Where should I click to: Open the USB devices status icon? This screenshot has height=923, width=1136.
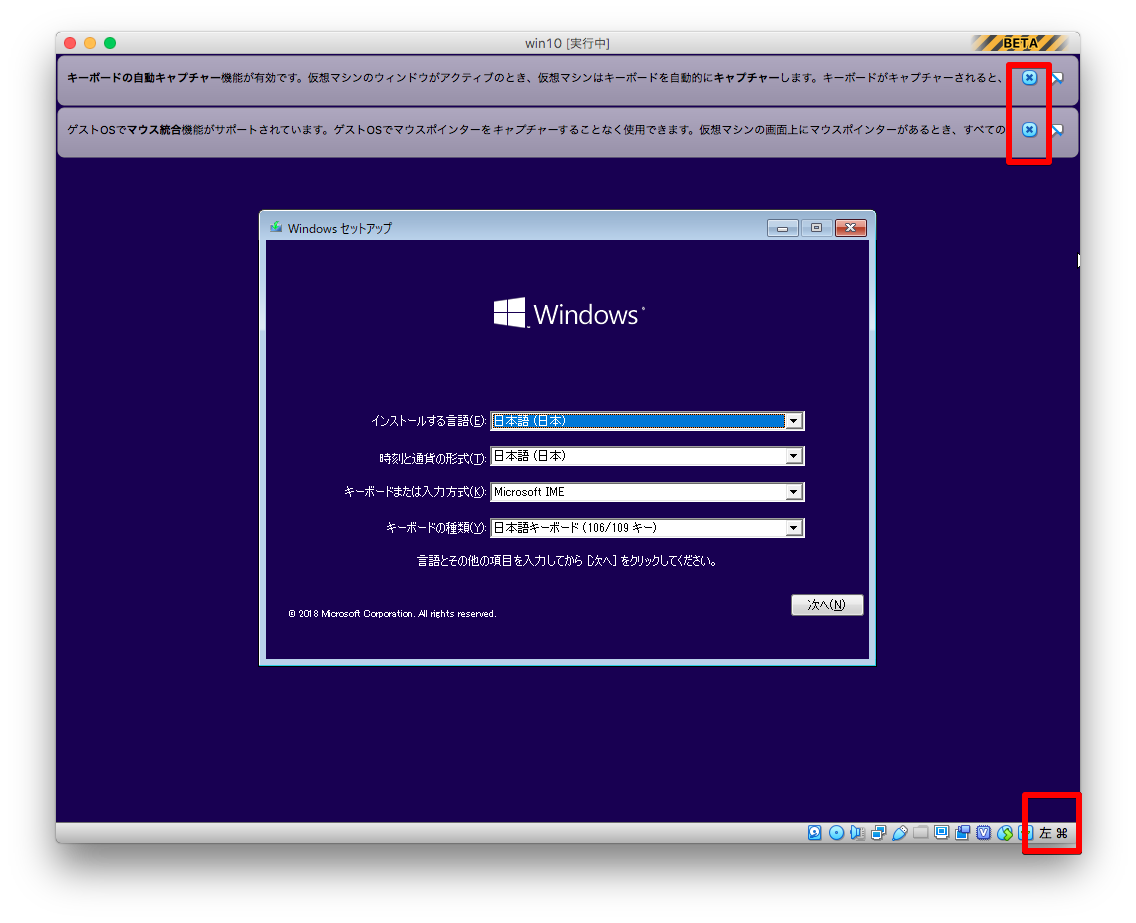coord(899,833)
